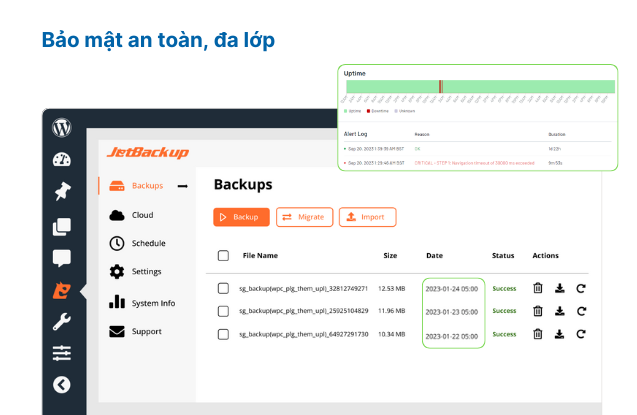The height and width of the screenshot is (415, 637).
Task: Check the box for backup ending 64927291730
Action: pyautogui.click(x=223, y=334)
